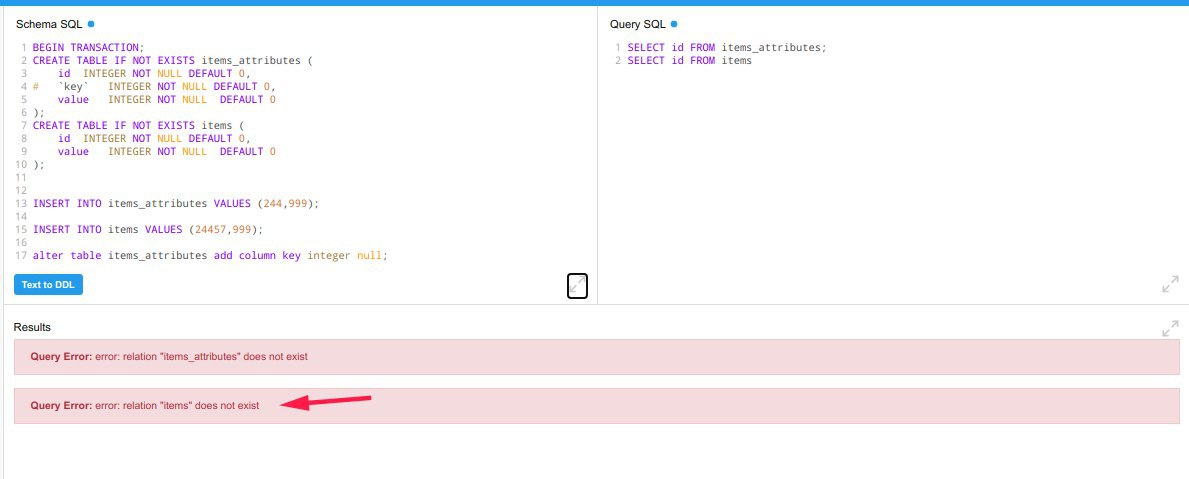Click the Schema SQL panel heading
This screenshot has height=479, width=1189.
[x=49, y=24]
